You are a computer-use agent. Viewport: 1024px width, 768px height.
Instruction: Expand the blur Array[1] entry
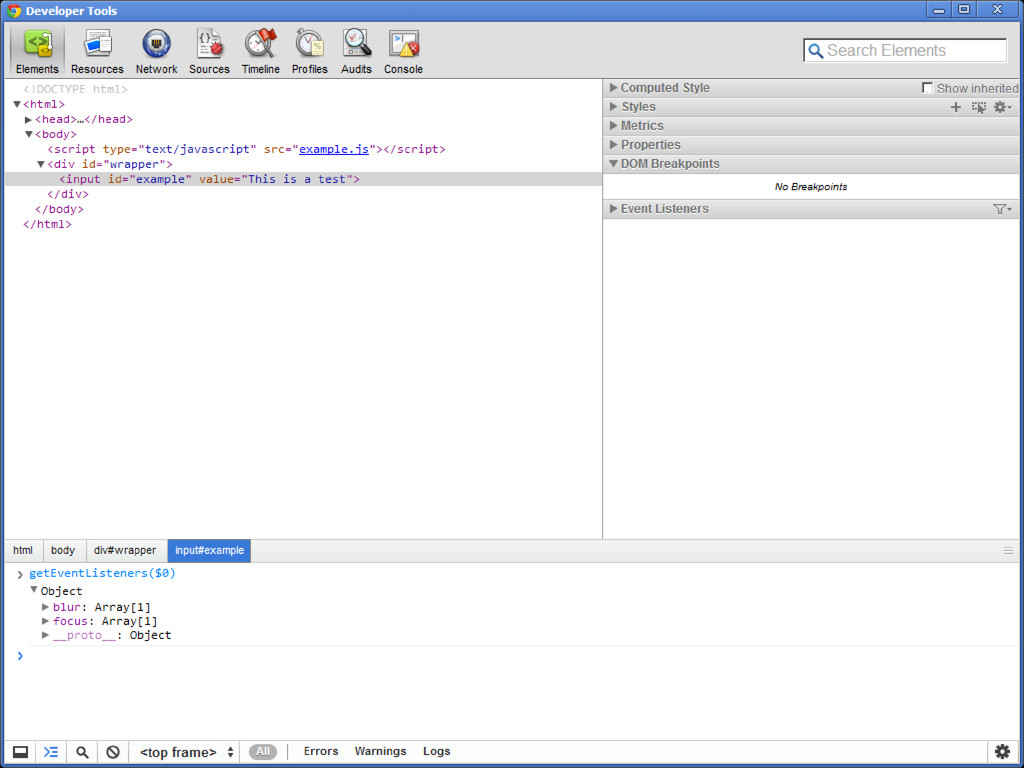tap(45, 607)
